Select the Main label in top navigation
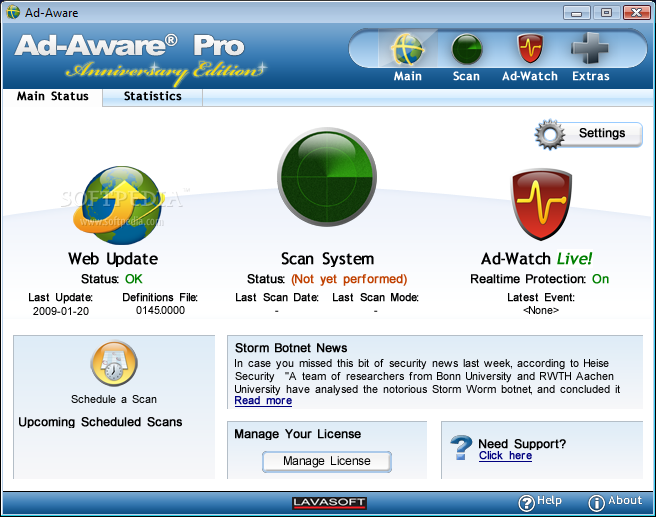 pos(407,76)
